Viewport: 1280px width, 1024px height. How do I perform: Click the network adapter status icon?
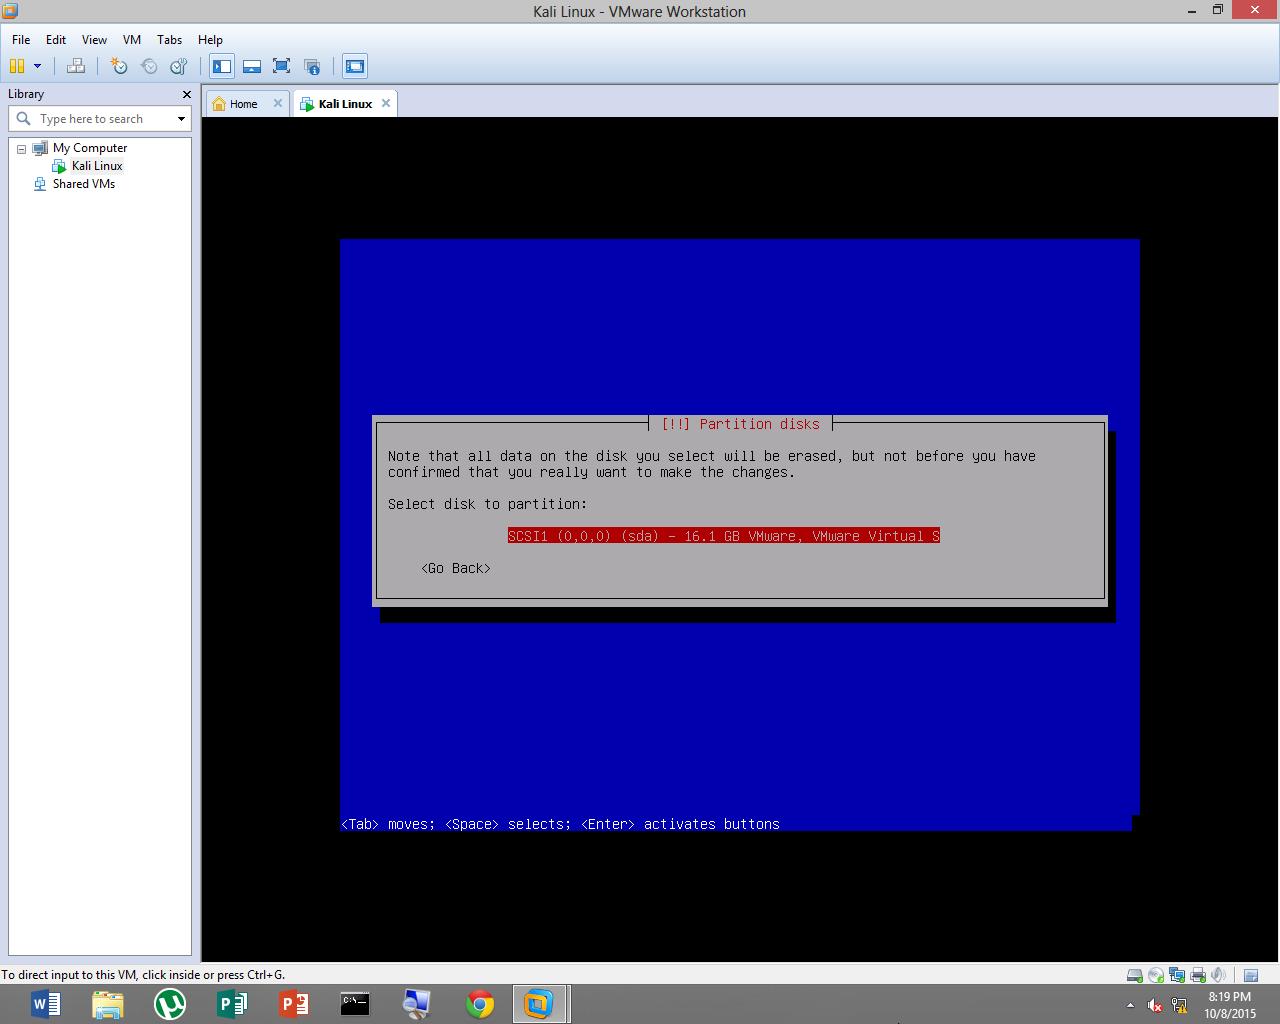click(1177, 975)
